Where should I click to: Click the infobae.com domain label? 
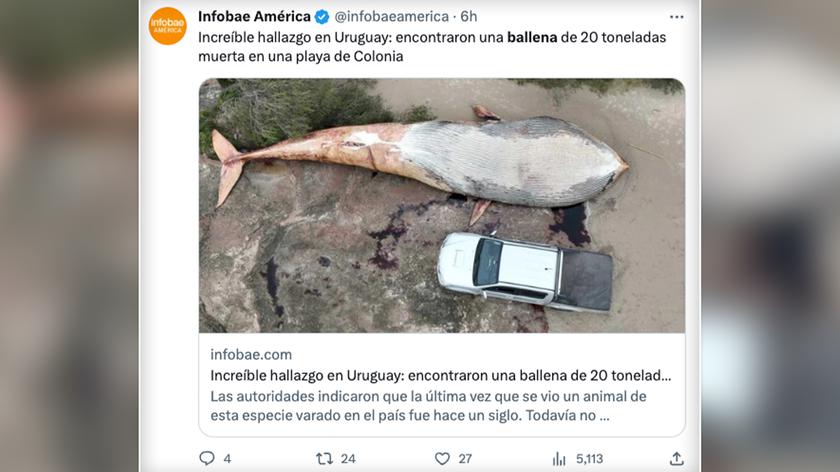click(251, 355)
